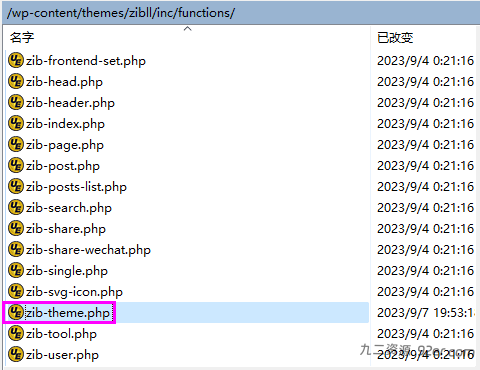Image resolution: width=480 pixels, height=370 pixels.
Task: Select file name zib-single.php
Action: [x=67, y=271]
